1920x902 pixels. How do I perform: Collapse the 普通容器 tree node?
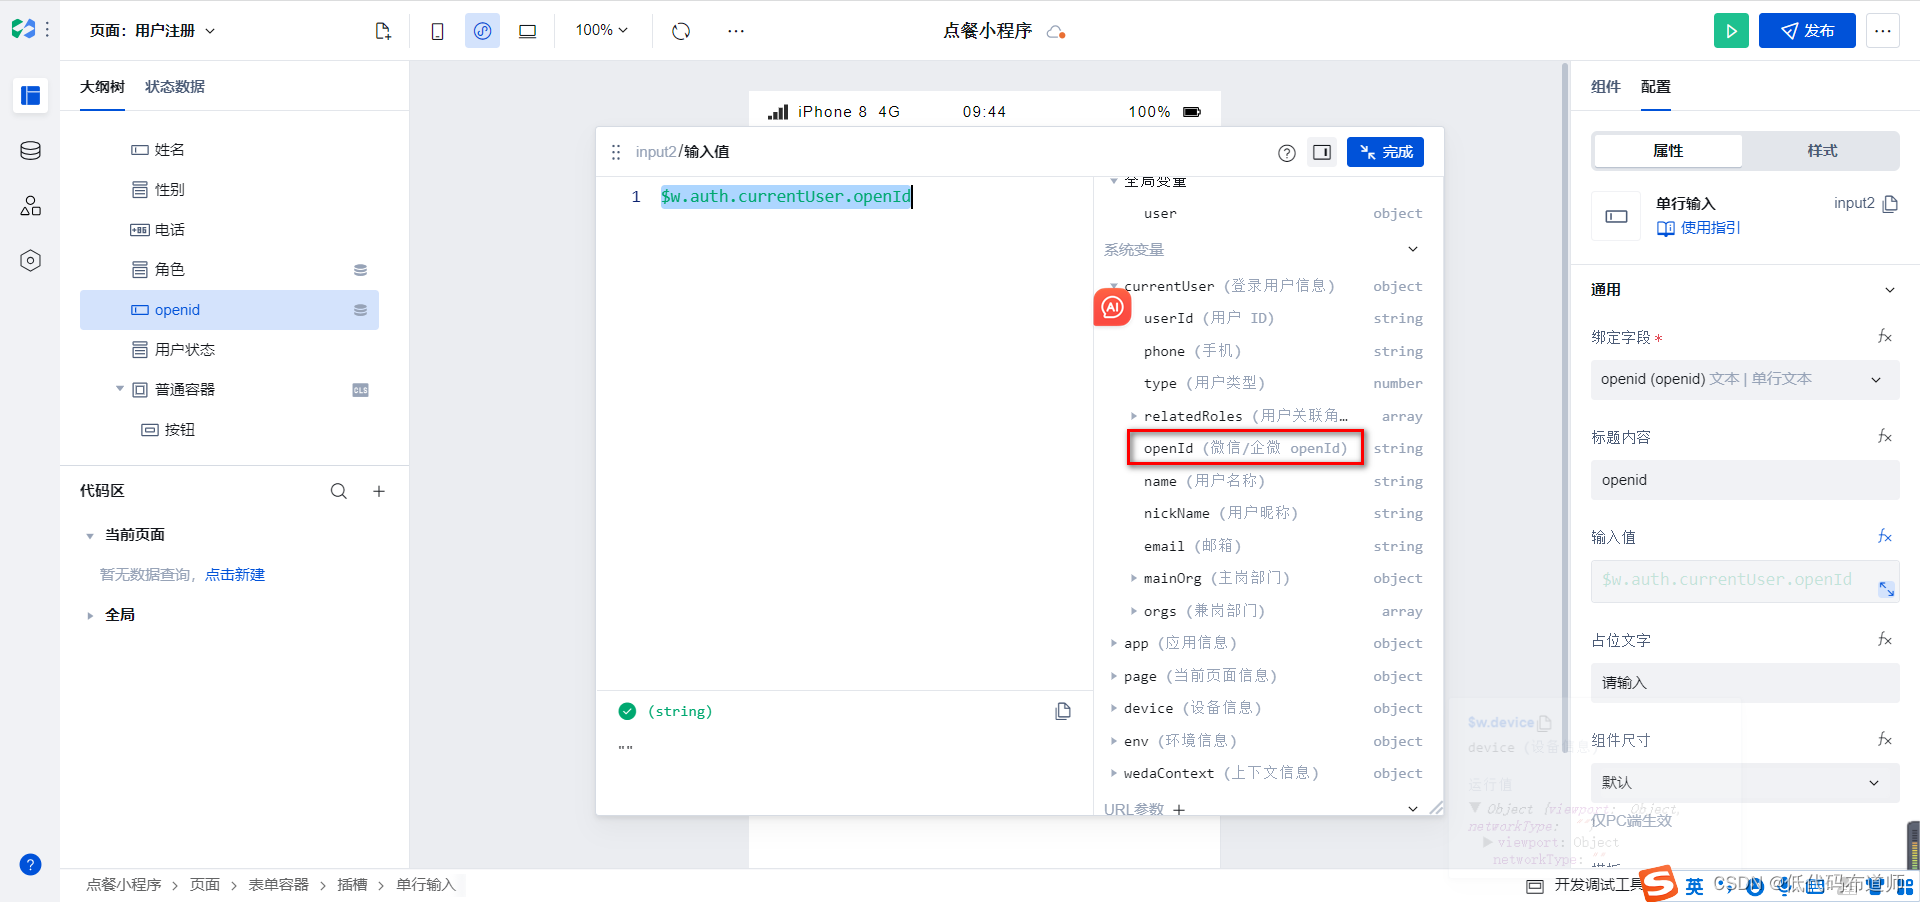point(120,389)
